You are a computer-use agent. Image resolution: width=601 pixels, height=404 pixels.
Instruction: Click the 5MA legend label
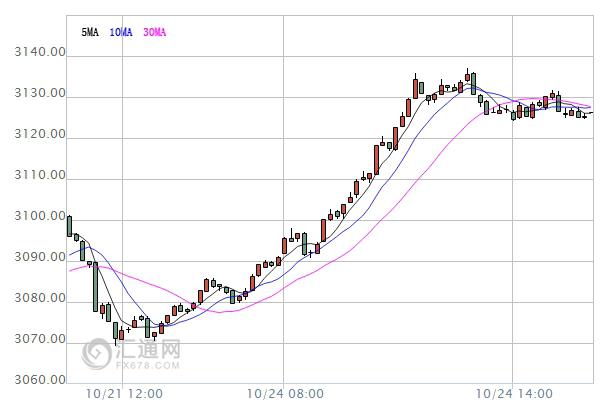[90, 32]
